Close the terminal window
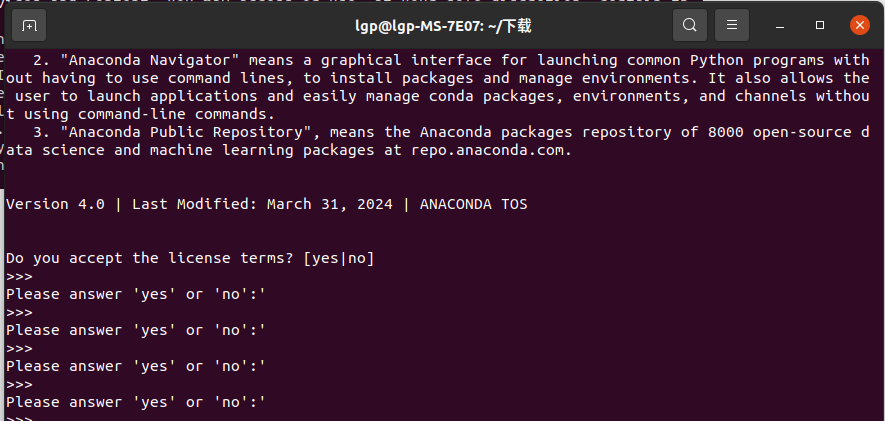 click(x=860, y=25)
